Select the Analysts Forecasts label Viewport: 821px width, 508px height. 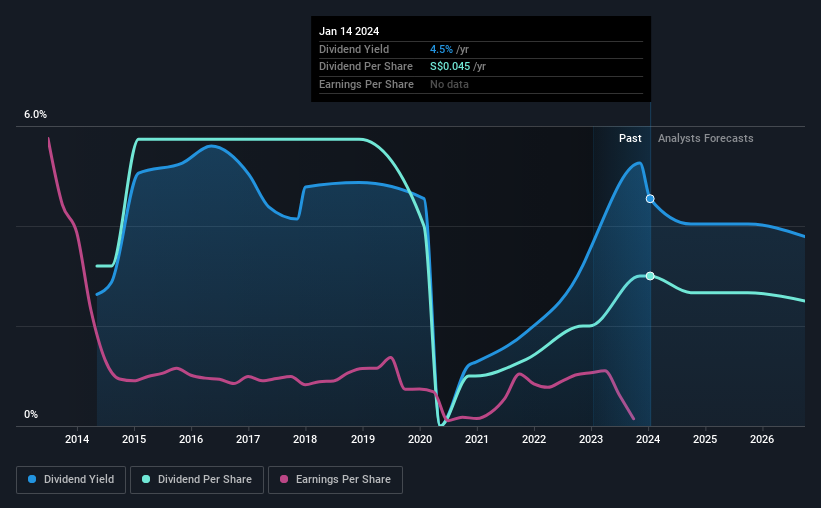tap(705, 138)
